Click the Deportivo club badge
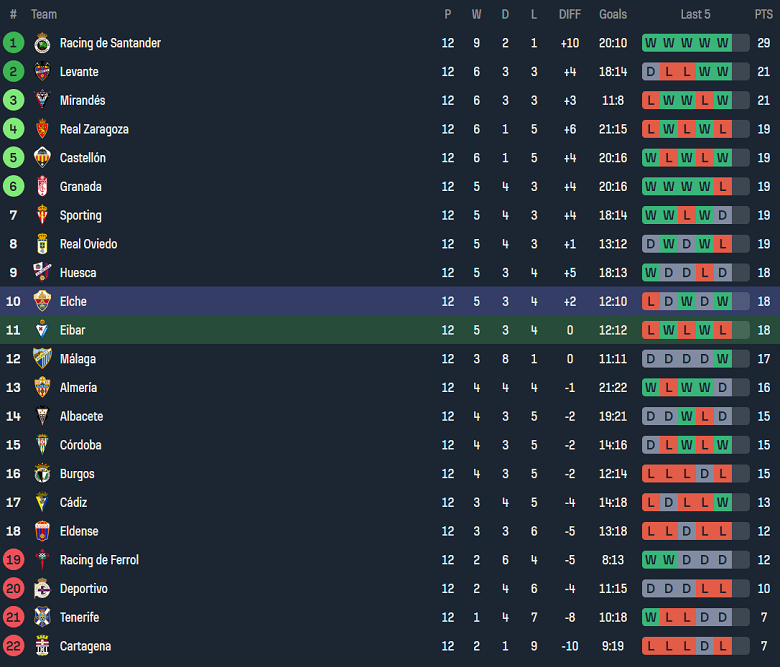780x667 pixels. click(x=42, y=589)
